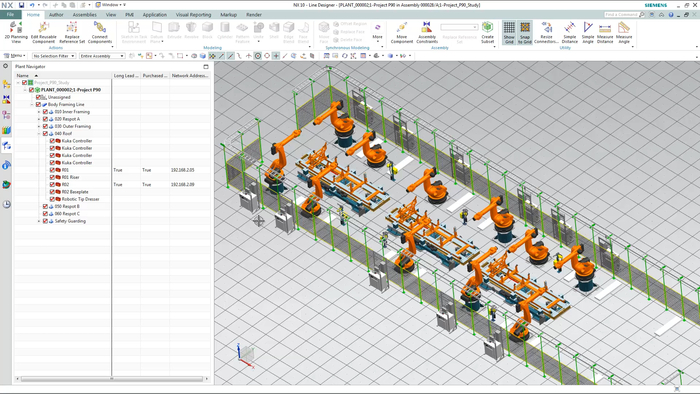This screenshot has height=394, width=700.
Task: Open the constraint navigator sidebar icon
Action: [6, 99]
